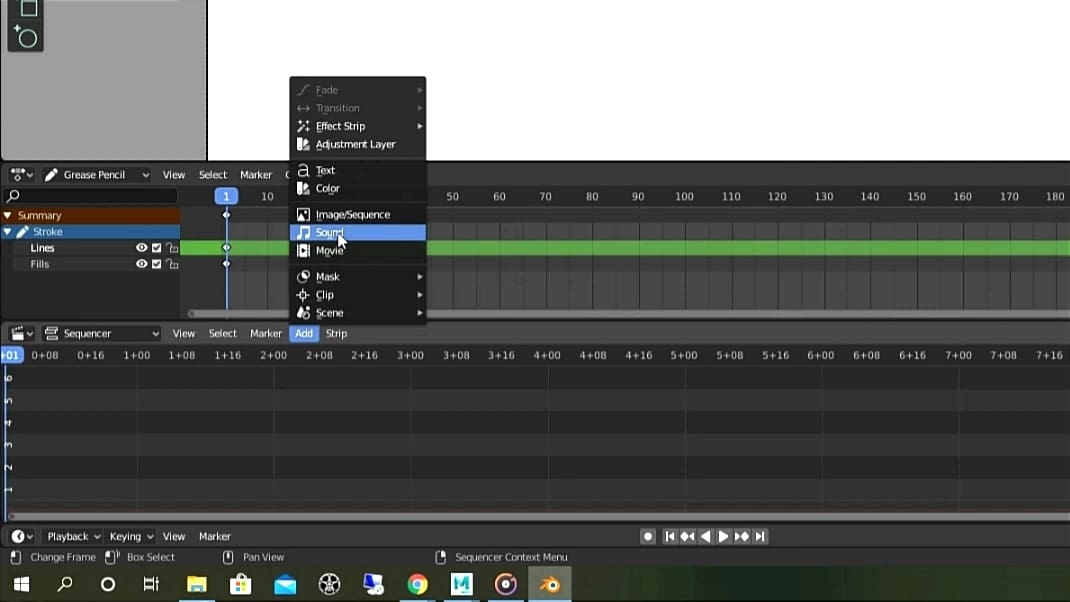Toggle the Lines layer checkbox
1070x602 pixels.
(x=156, y=248)
